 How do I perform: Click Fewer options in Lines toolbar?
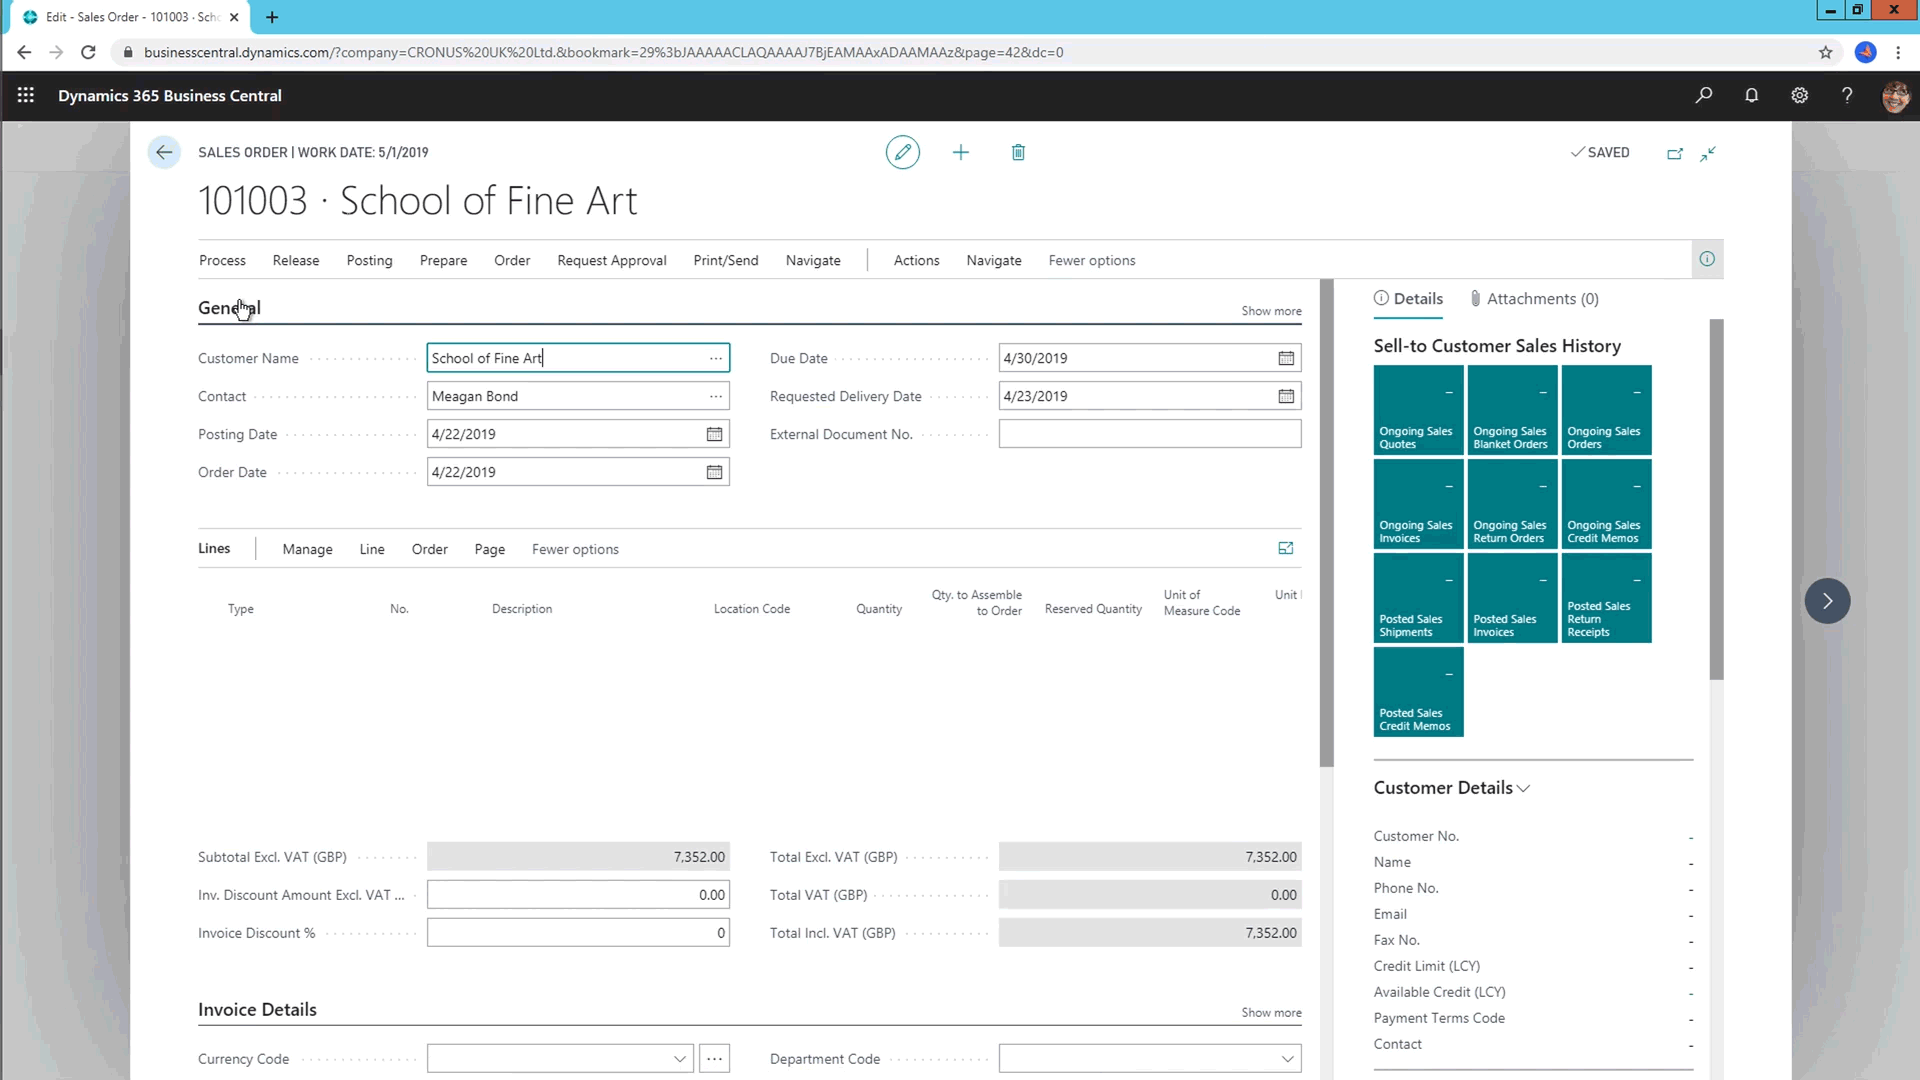[575, 549]
